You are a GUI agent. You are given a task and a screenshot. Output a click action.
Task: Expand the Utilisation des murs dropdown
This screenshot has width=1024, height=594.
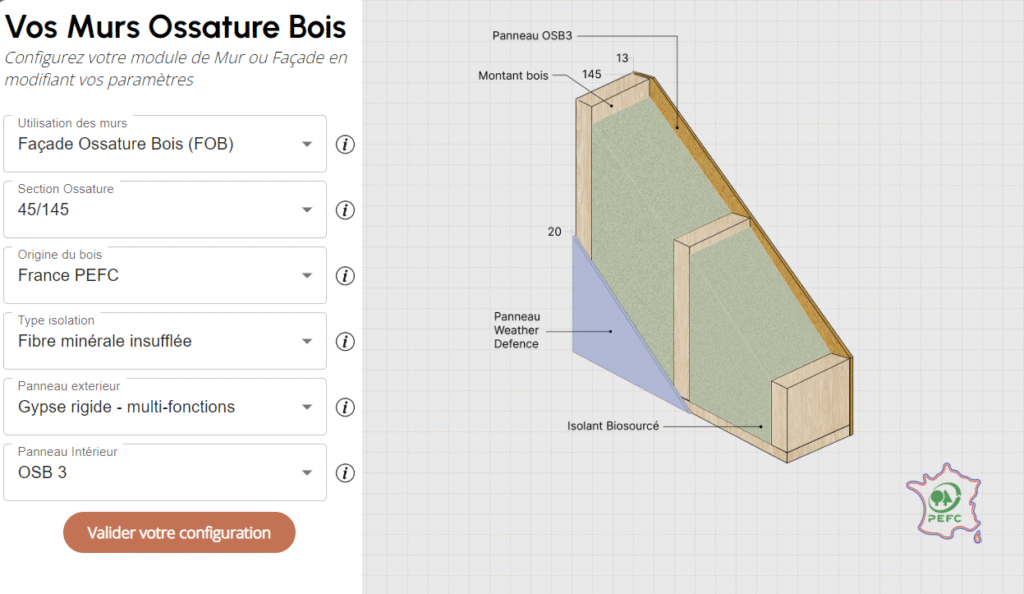pyautogui.click(x=307, y=144)
